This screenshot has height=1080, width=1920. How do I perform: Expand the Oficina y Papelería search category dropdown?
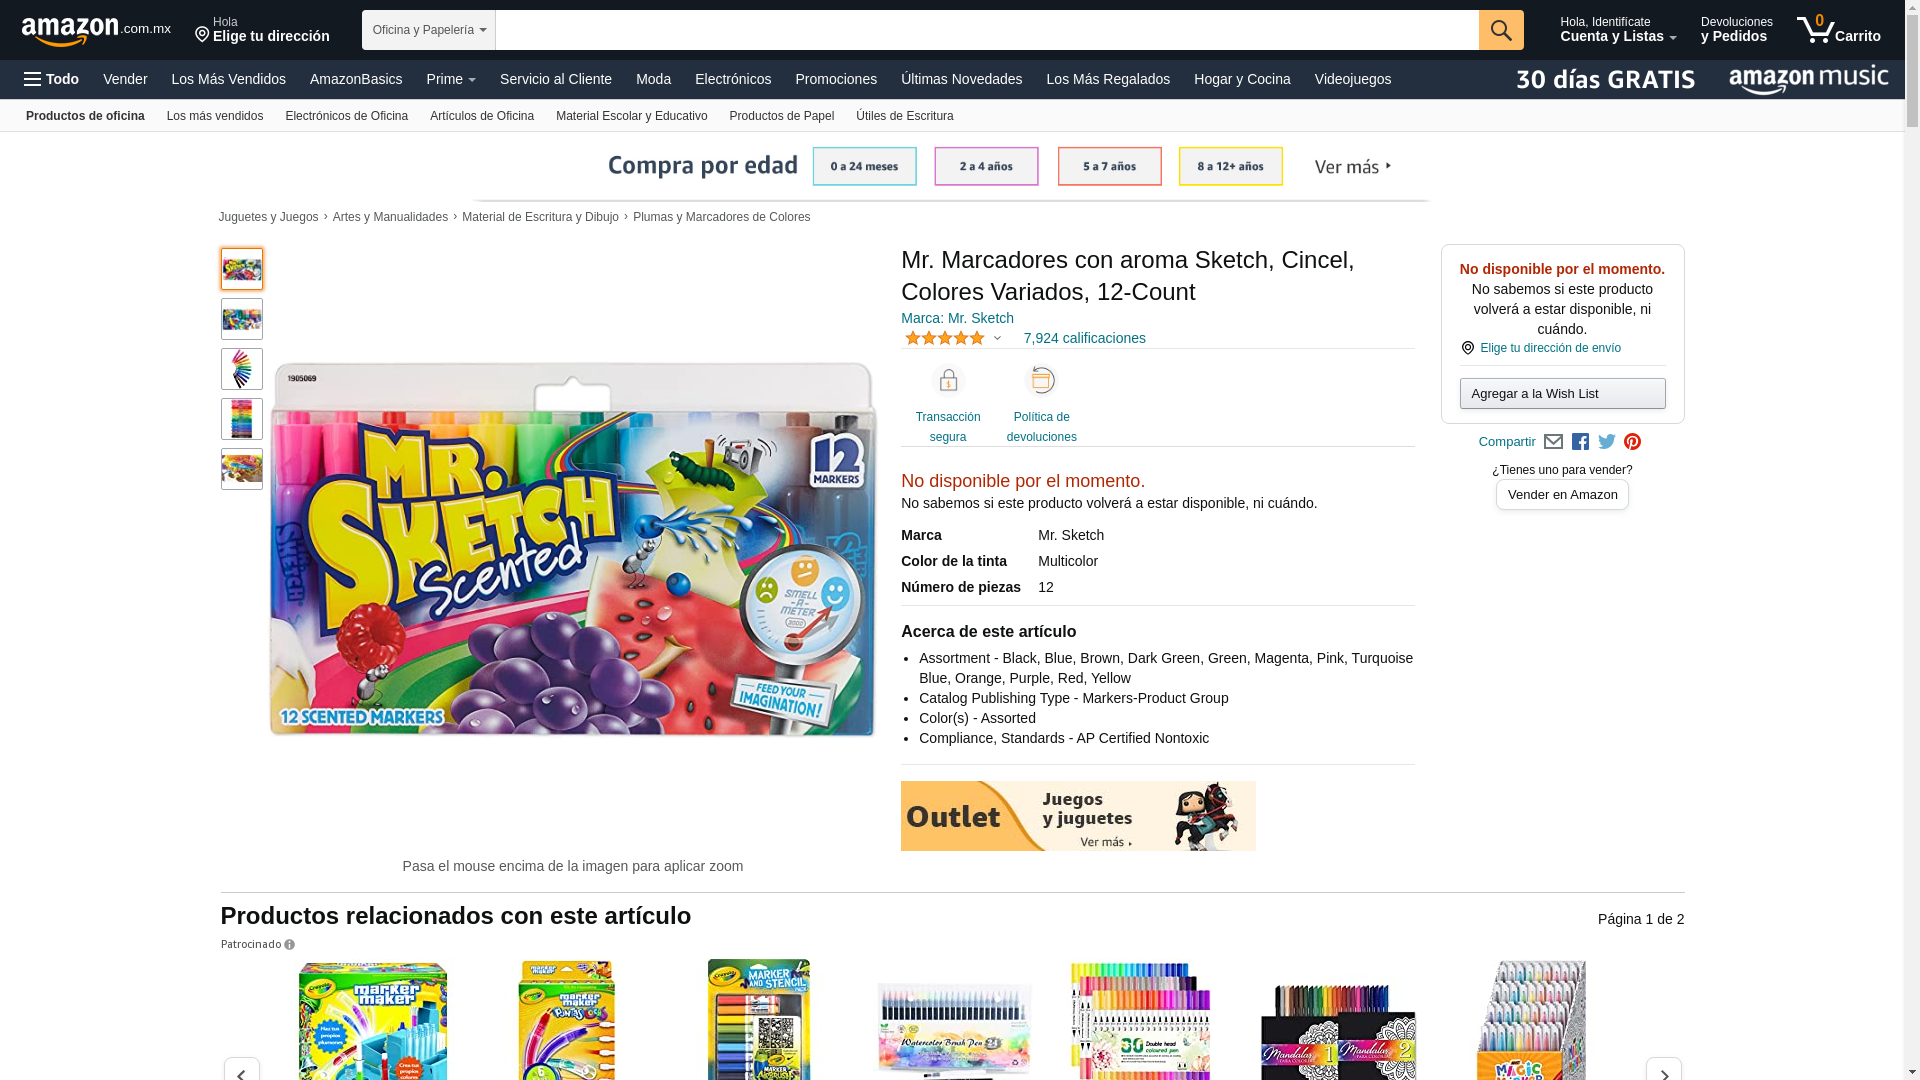(x=428, y=30)
